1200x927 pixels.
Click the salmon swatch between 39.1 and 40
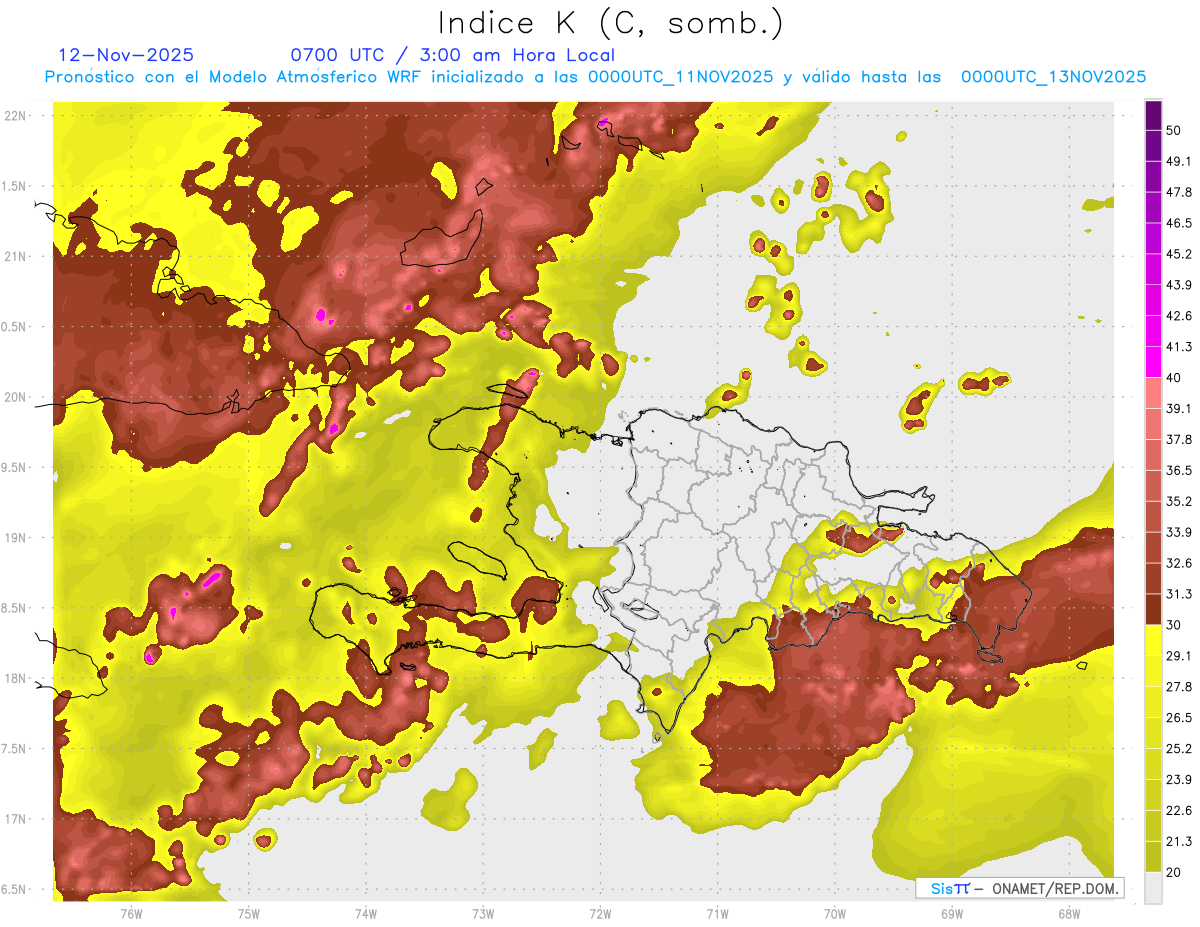click(x=1153, y=393)
